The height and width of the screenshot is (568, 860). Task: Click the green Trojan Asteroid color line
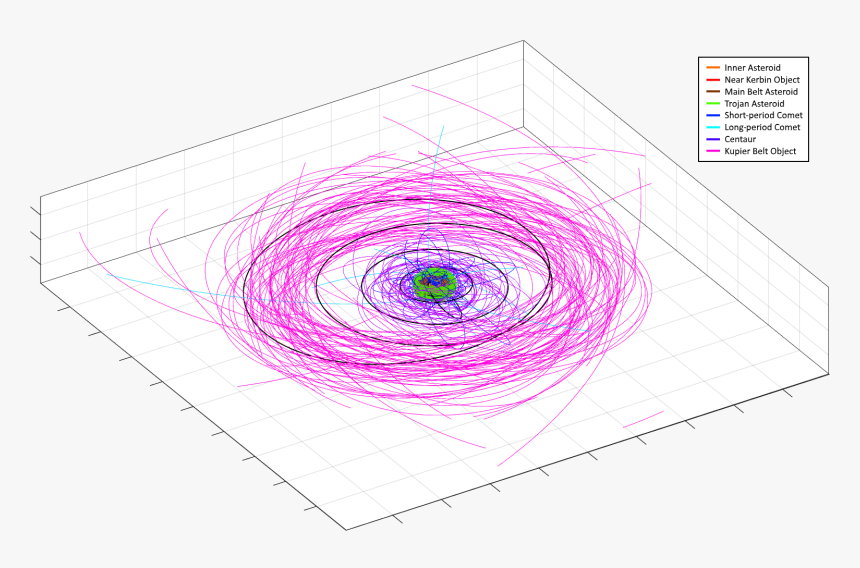coord(713,104)
